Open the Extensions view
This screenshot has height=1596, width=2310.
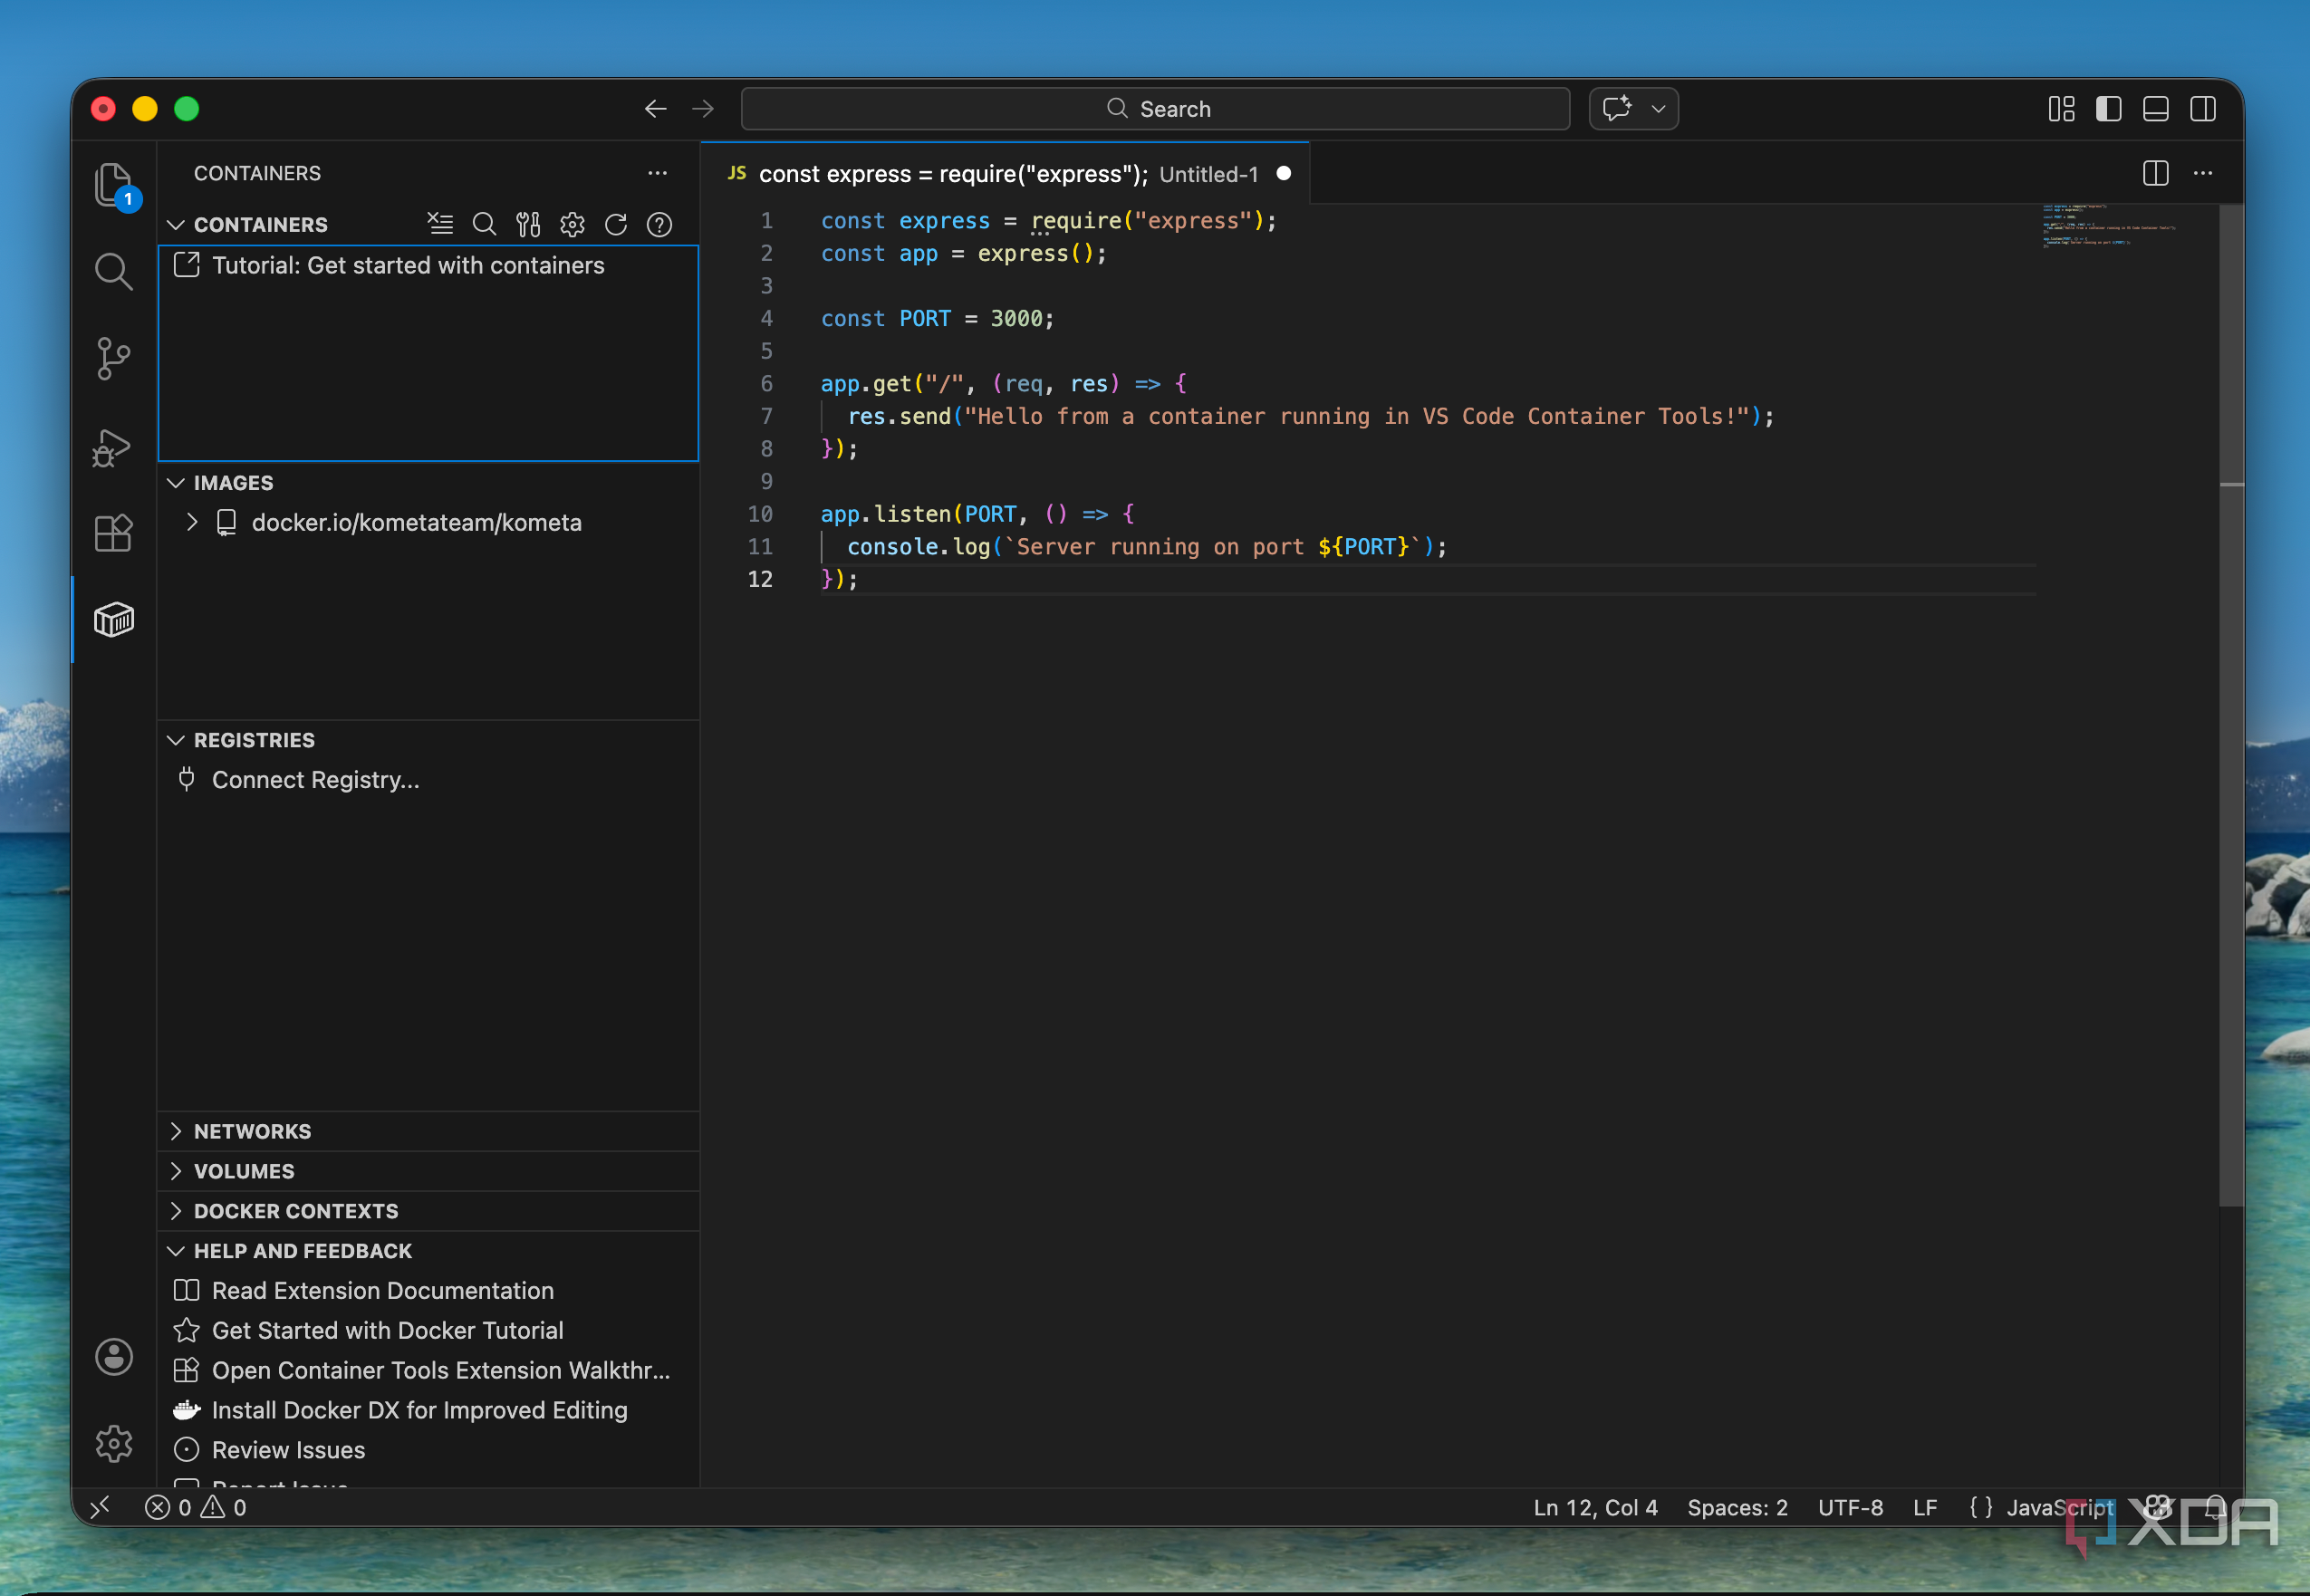[x=114, y=533]
